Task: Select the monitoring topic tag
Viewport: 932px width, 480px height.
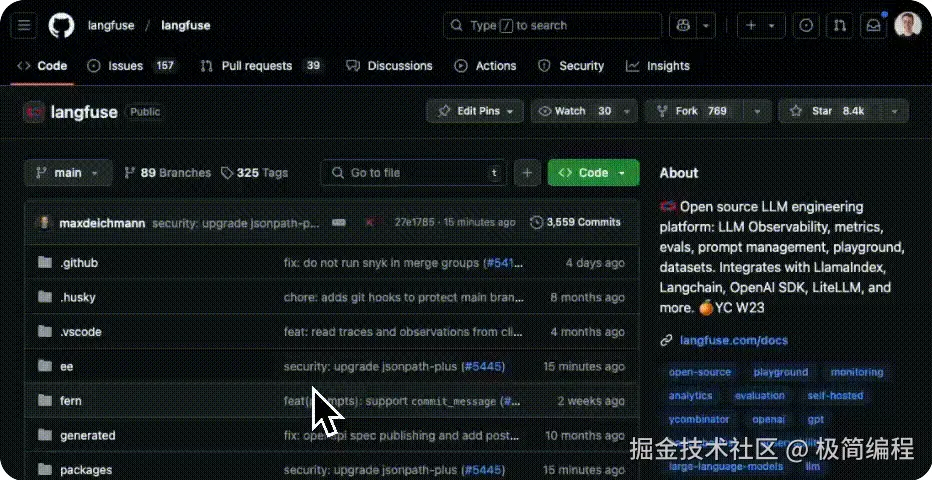Action: coord(857,372)
